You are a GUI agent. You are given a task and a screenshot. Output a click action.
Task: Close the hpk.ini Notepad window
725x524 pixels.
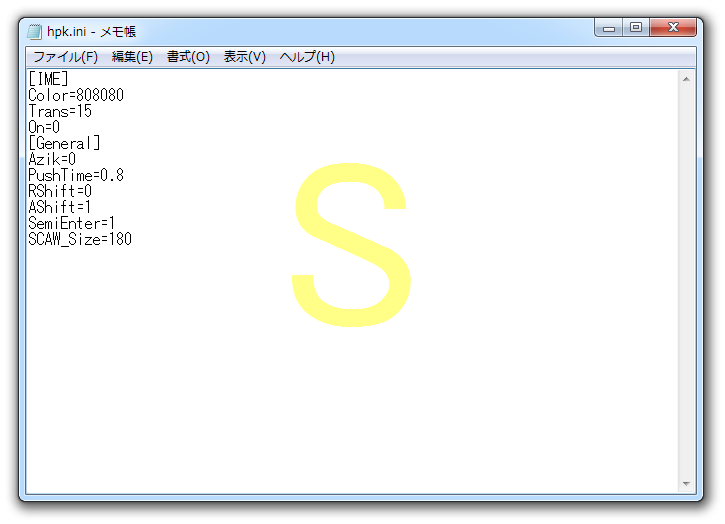click(x=673, y=28)
